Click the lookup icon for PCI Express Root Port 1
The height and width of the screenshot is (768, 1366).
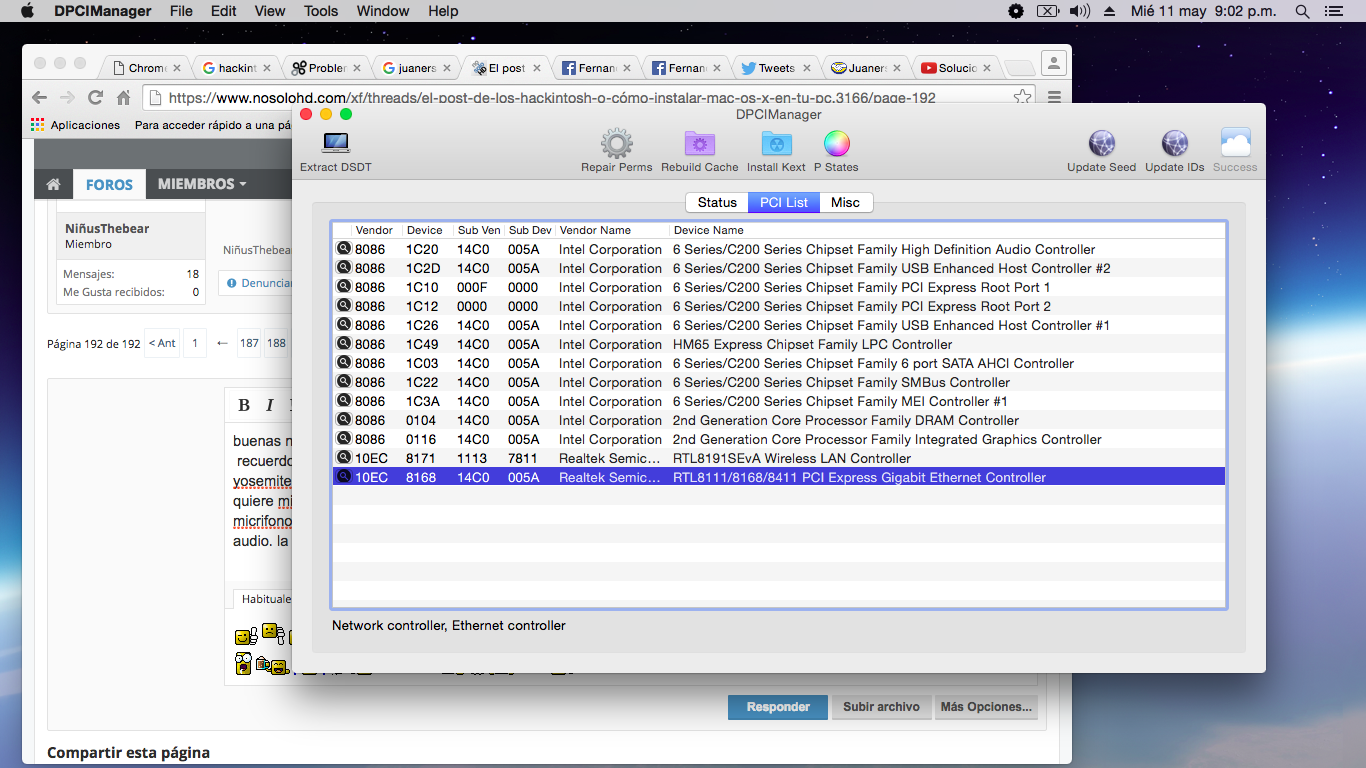coord(344,287)
